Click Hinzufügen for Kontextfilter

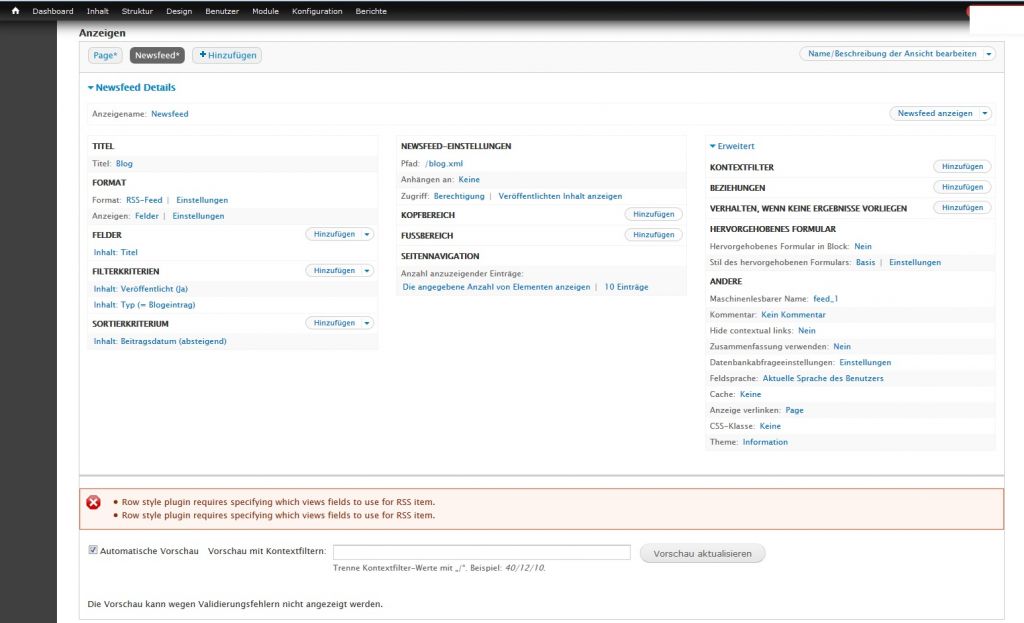[x=961, y=167]
